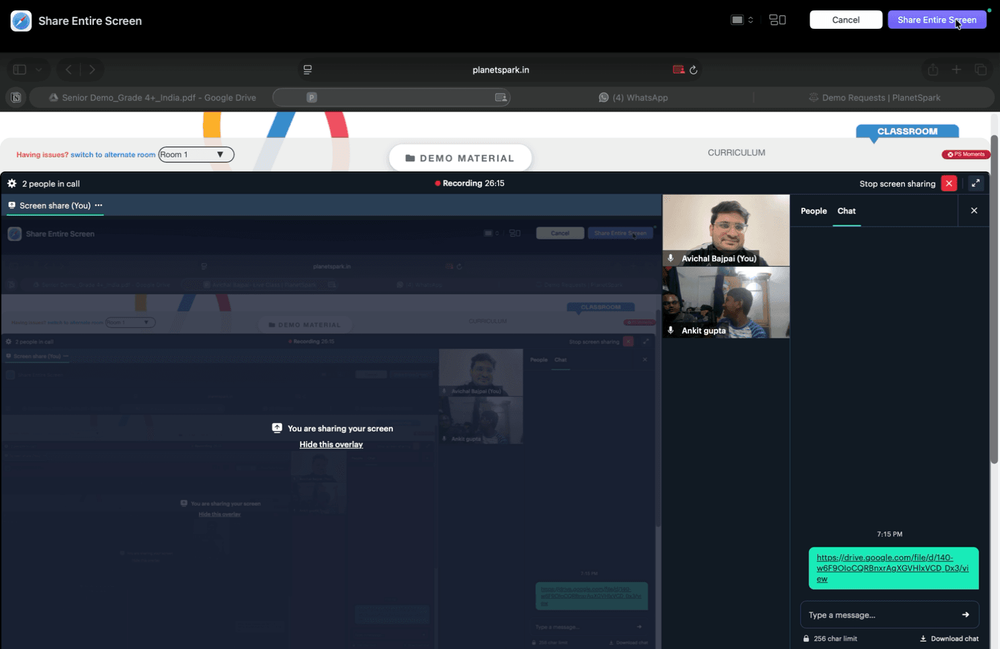Open the screen selection dropdown with display icon

coord(742,20)
